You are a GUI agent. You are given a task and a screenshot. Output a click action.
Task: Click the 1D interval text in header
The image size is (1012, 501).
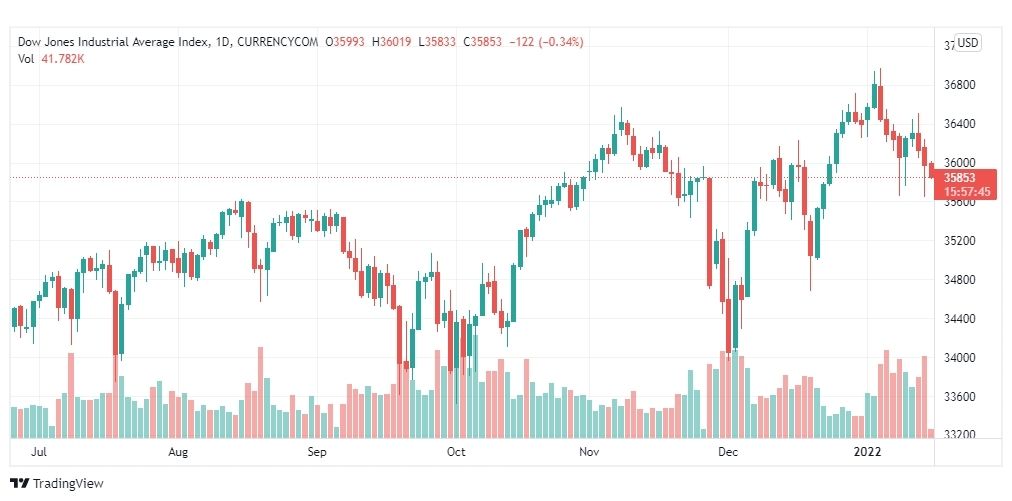(223, 42)
